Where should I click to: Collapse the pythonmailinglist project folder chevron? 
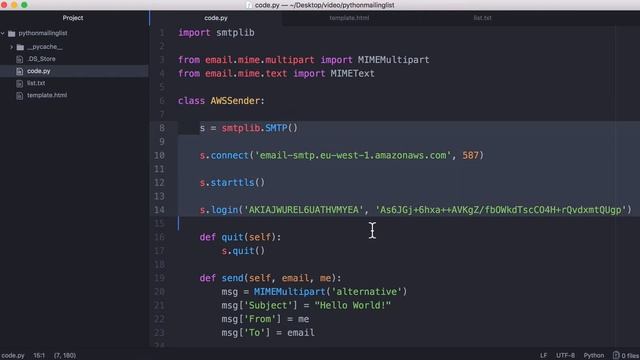pyautogui.click(x=3, y=33)
